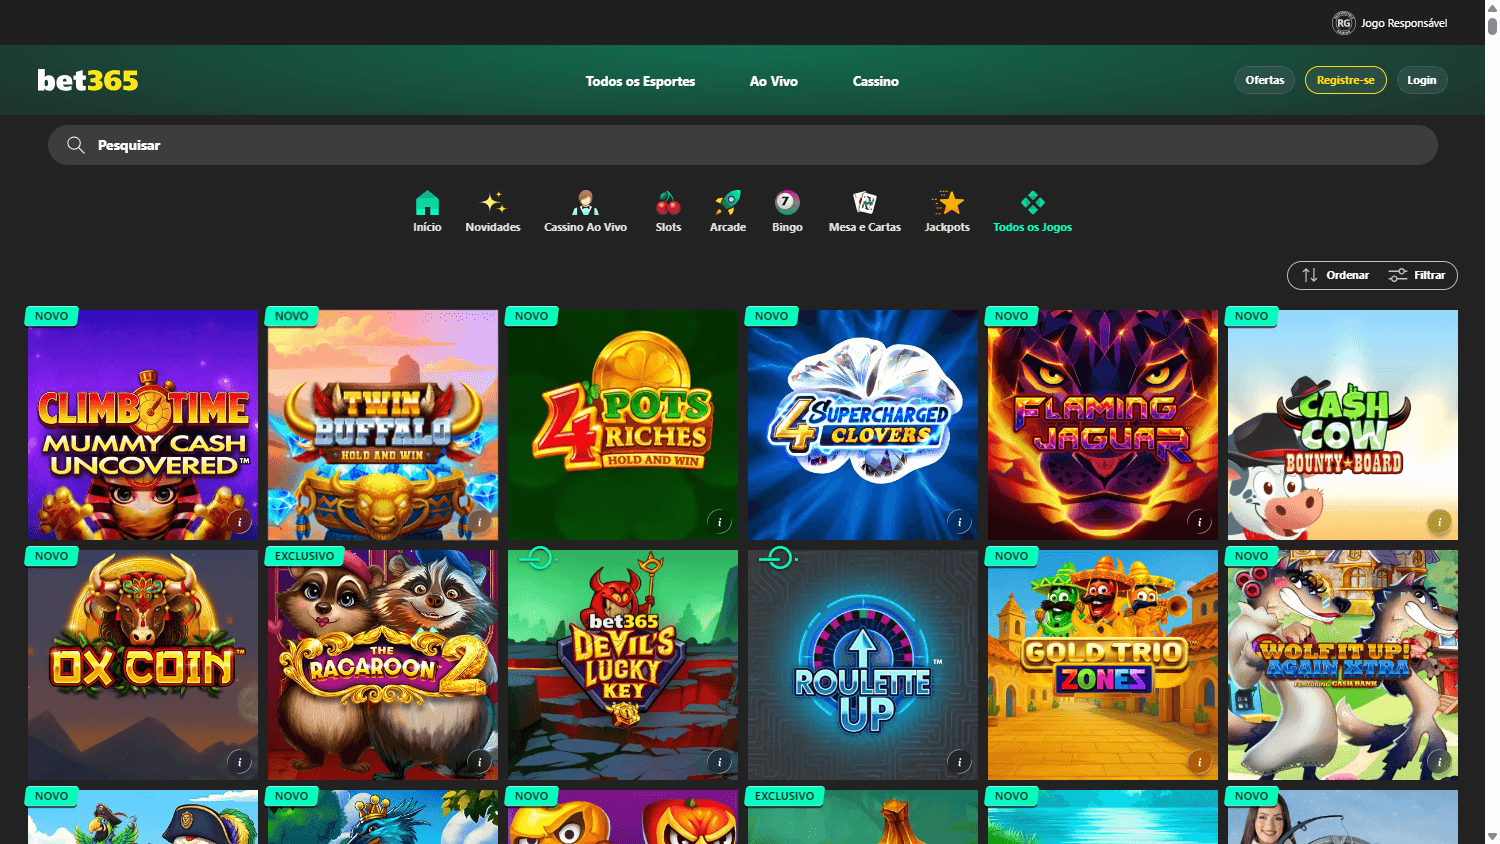Image resolution: width=1500 pixels, height=844 pixels.
Task: Open the Bingo ball icon
Action: [787, 203]
